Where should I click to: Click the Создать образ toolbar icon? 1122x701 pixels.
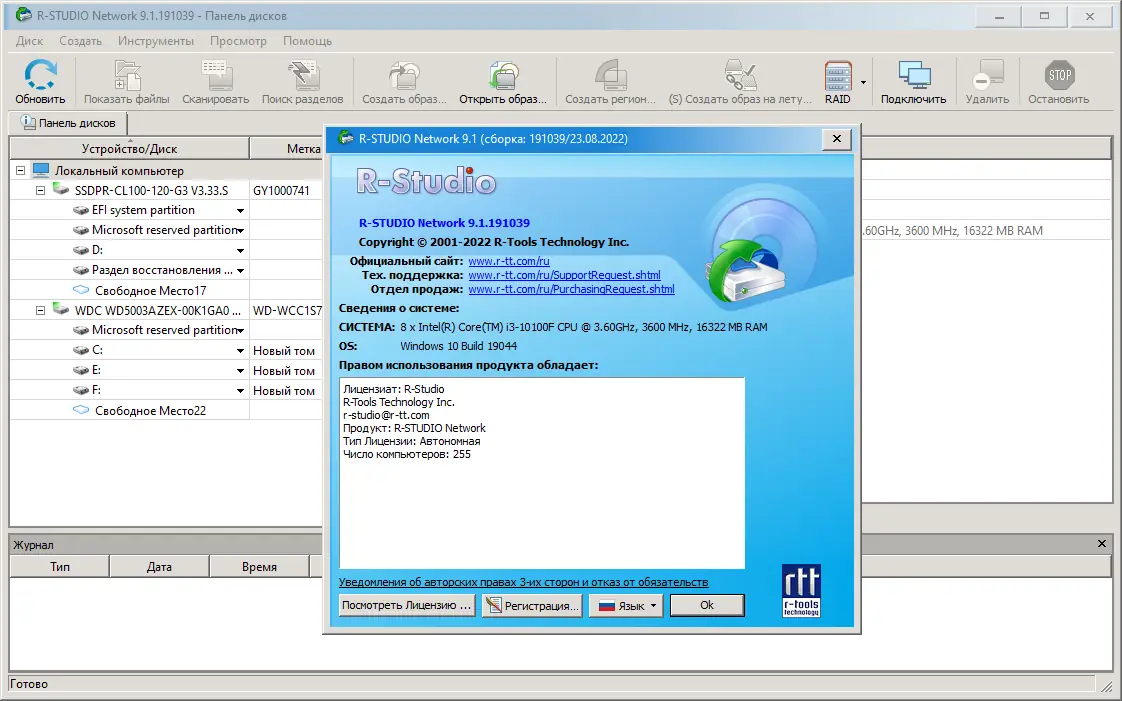coord(404,75)
